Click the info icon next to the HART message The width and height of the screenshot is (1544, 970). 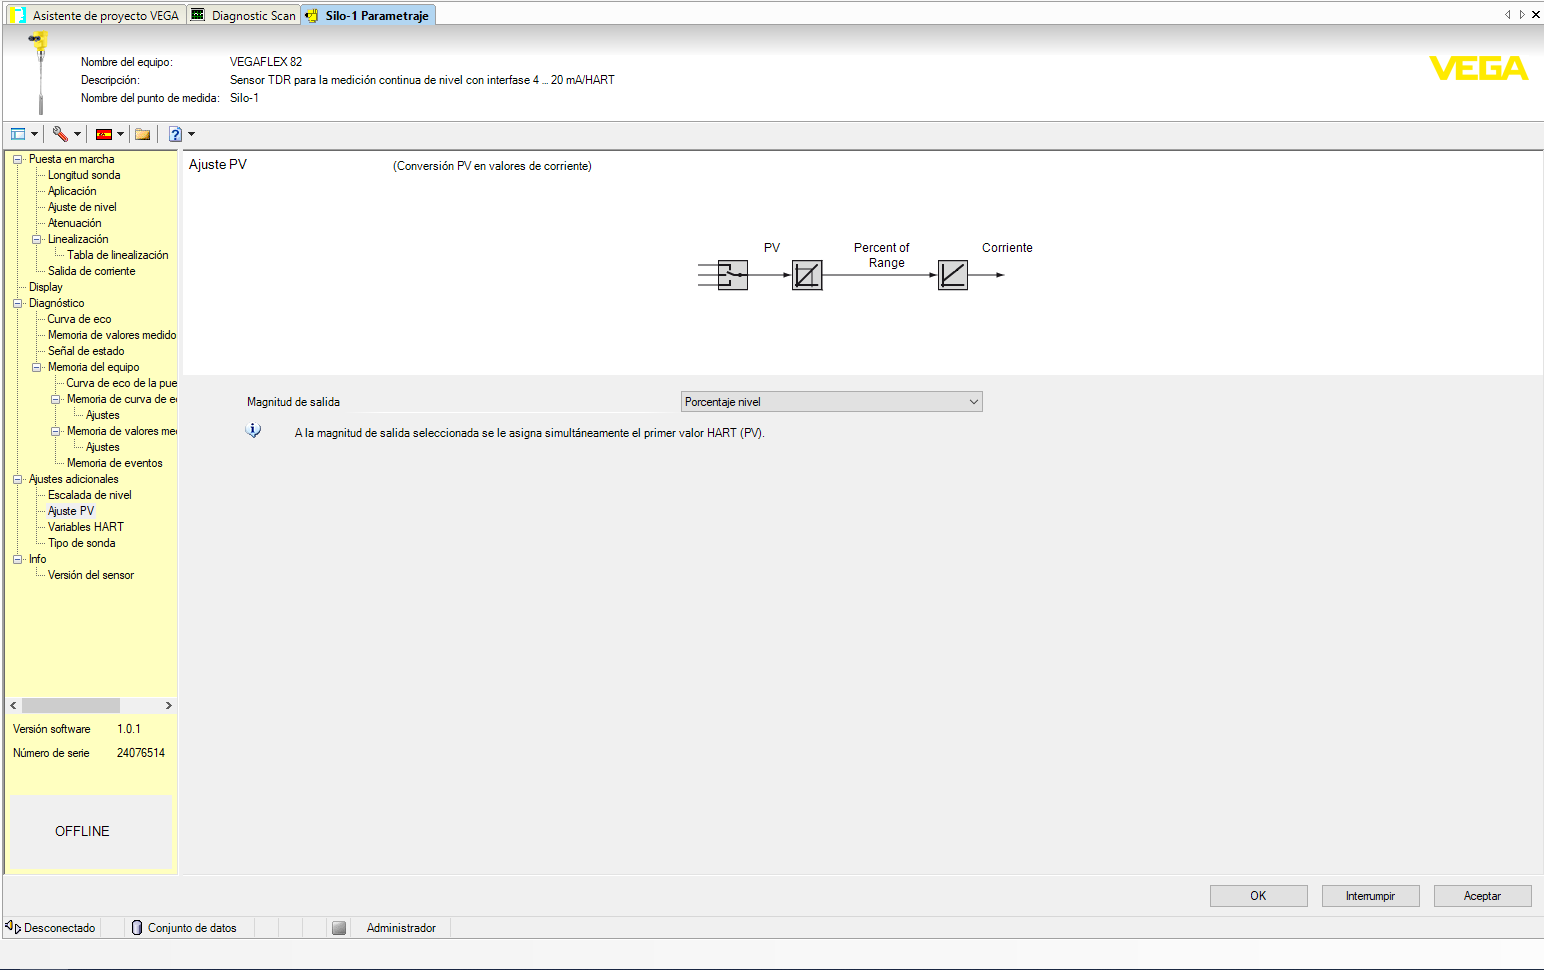(x=253, y=430)
